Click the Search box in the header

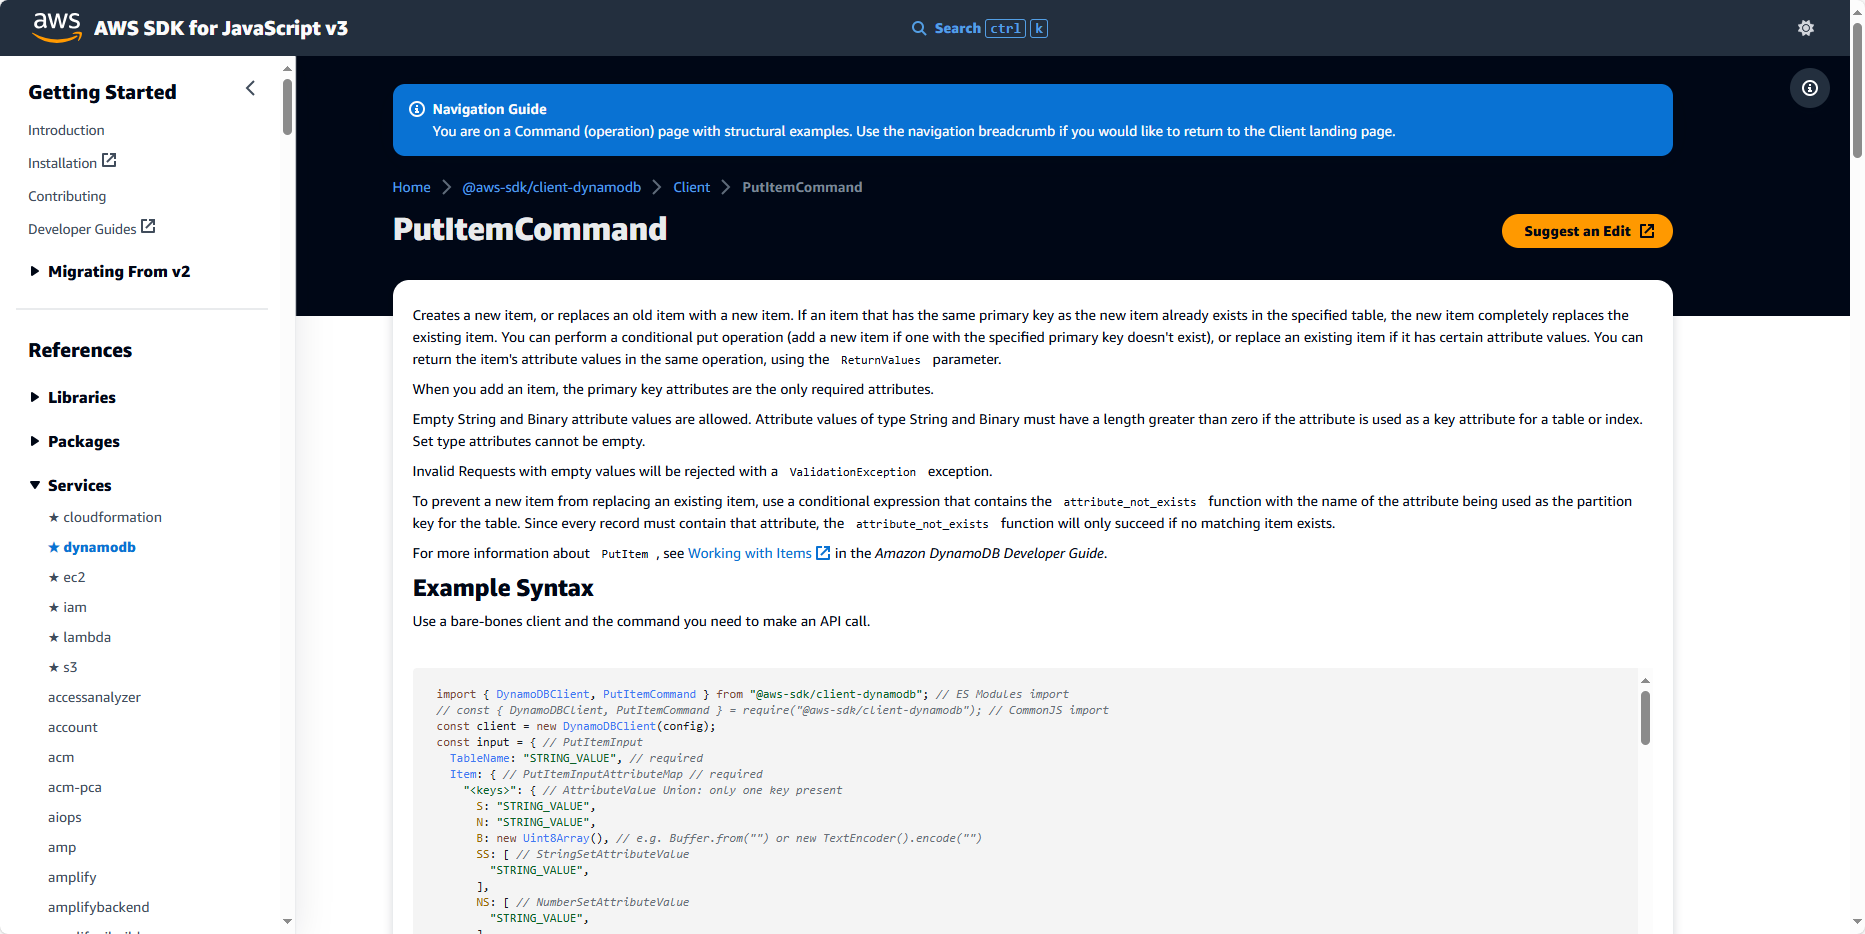[979, 28]
